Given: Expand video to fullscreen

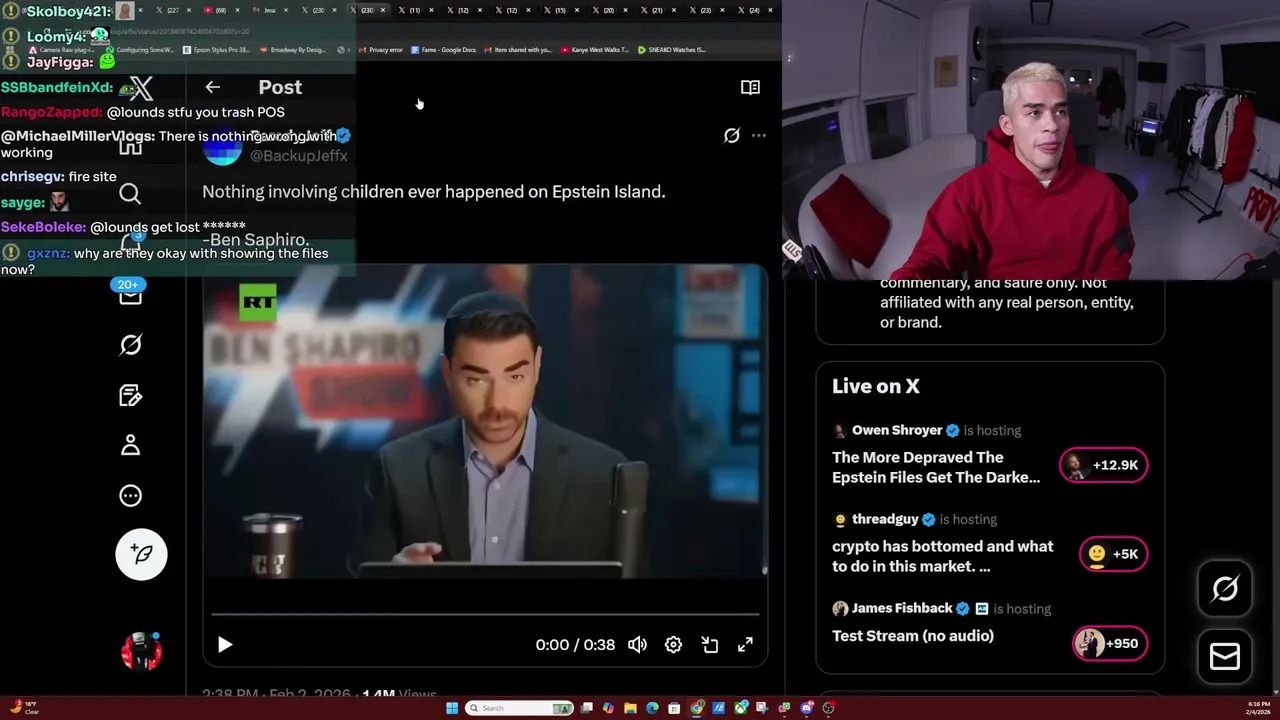Looking at the screenshot, I should pyautogui.click(x=745, y=645).
